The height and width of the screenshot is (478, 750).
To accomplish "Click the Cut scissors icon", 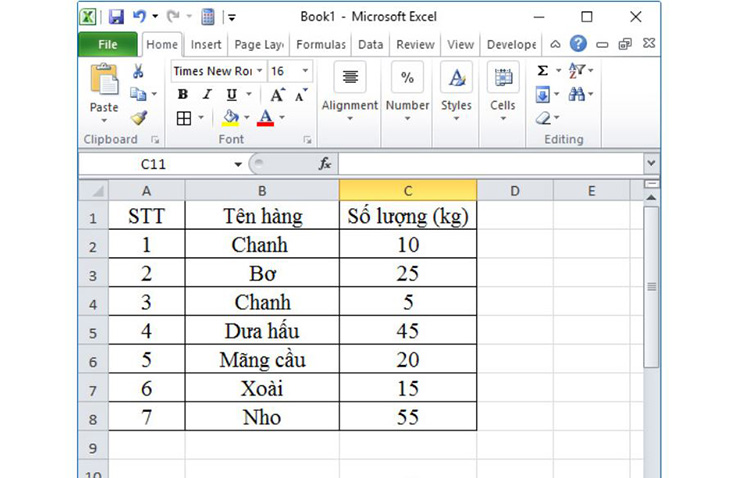I will [x=138, y=71].
